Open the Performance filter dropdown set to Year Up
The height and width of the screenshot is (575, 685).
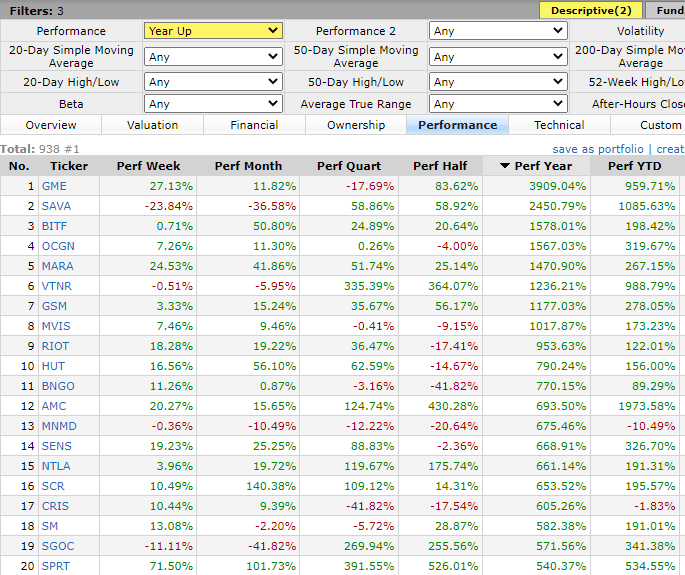coord(213,31)
